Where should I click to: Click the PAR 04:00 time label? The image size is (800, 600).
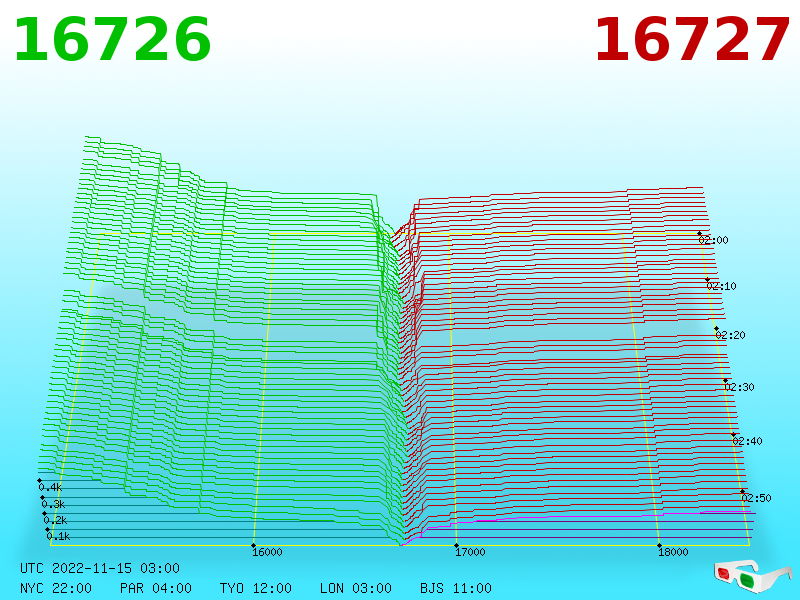click(x=156, y=588)
